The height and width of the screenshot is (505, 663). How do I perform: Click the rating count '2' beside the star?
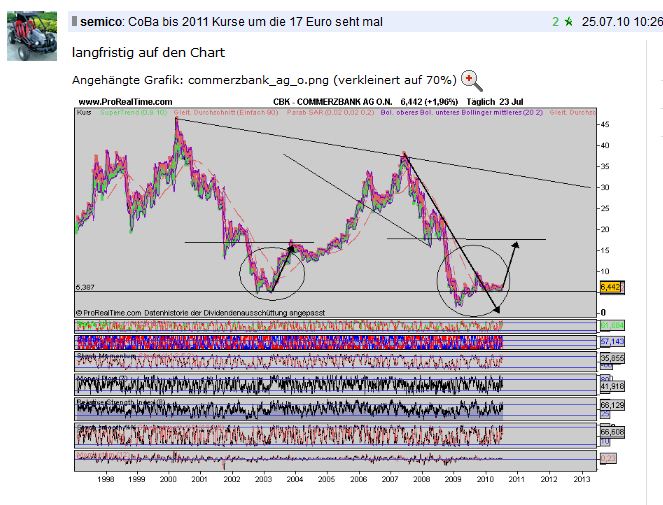click(556, 22)
